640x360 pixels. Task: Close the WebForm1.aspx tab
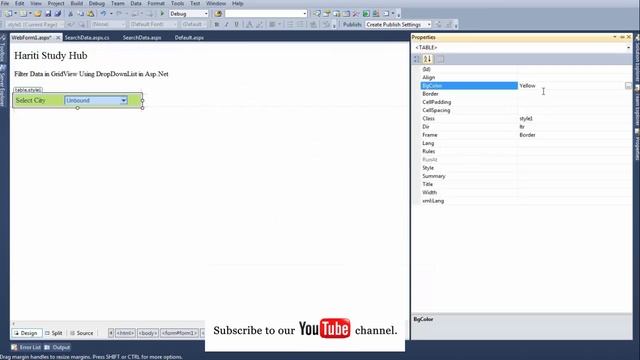tap(58, 38)
